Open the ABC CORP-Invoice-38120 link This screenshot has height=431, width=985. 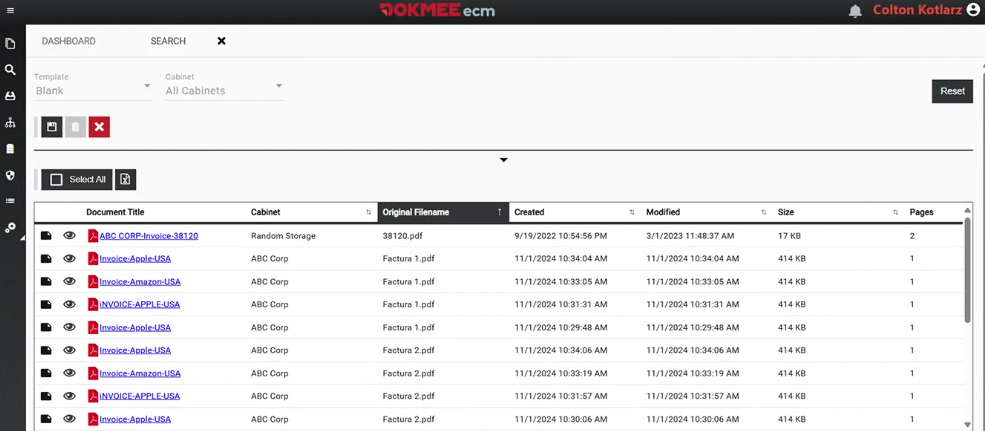tap(148, 236)
